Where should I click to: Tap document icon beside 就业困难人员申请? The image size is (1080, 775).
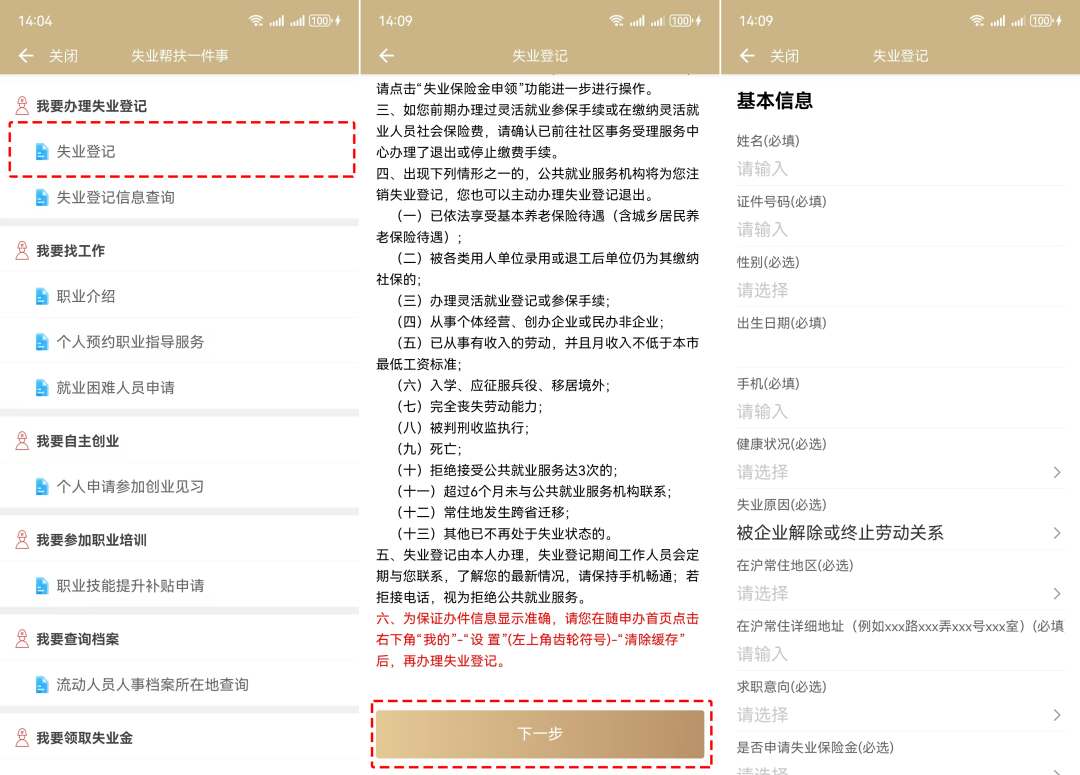(x=42, y=388)
